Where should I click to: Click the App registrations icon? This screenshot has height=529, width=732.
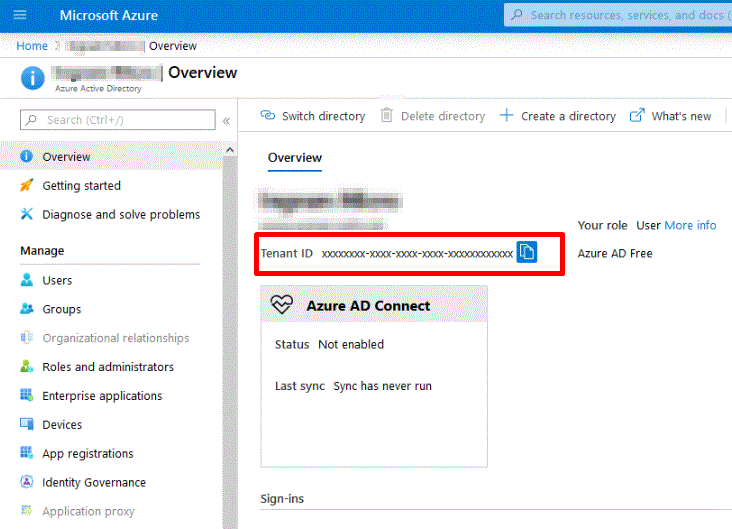[x=27, y=452]
